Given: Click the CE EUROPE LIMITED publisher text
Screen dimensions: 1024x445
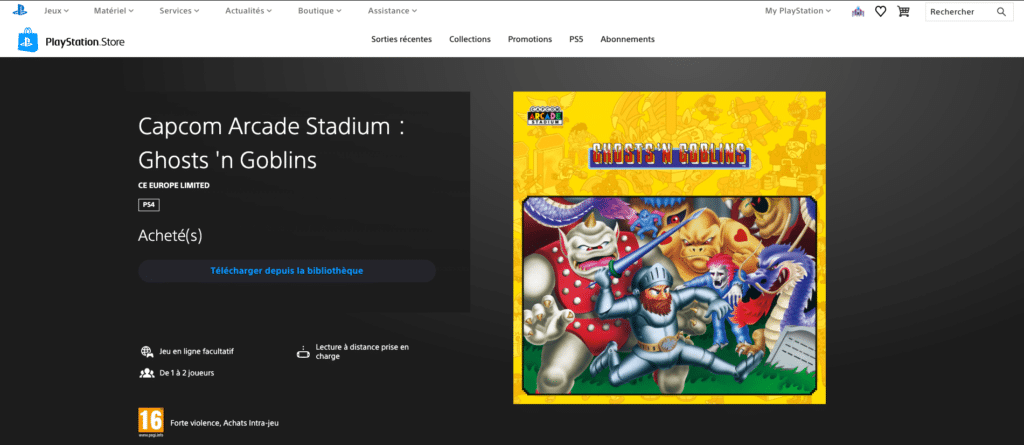Looking at the screenshot, I should [174, 186].
